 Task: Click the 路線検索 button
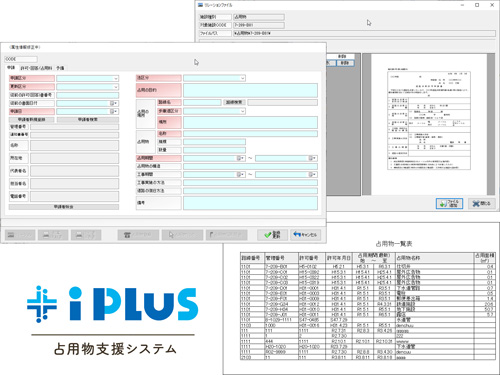click(x=234, y=102)
